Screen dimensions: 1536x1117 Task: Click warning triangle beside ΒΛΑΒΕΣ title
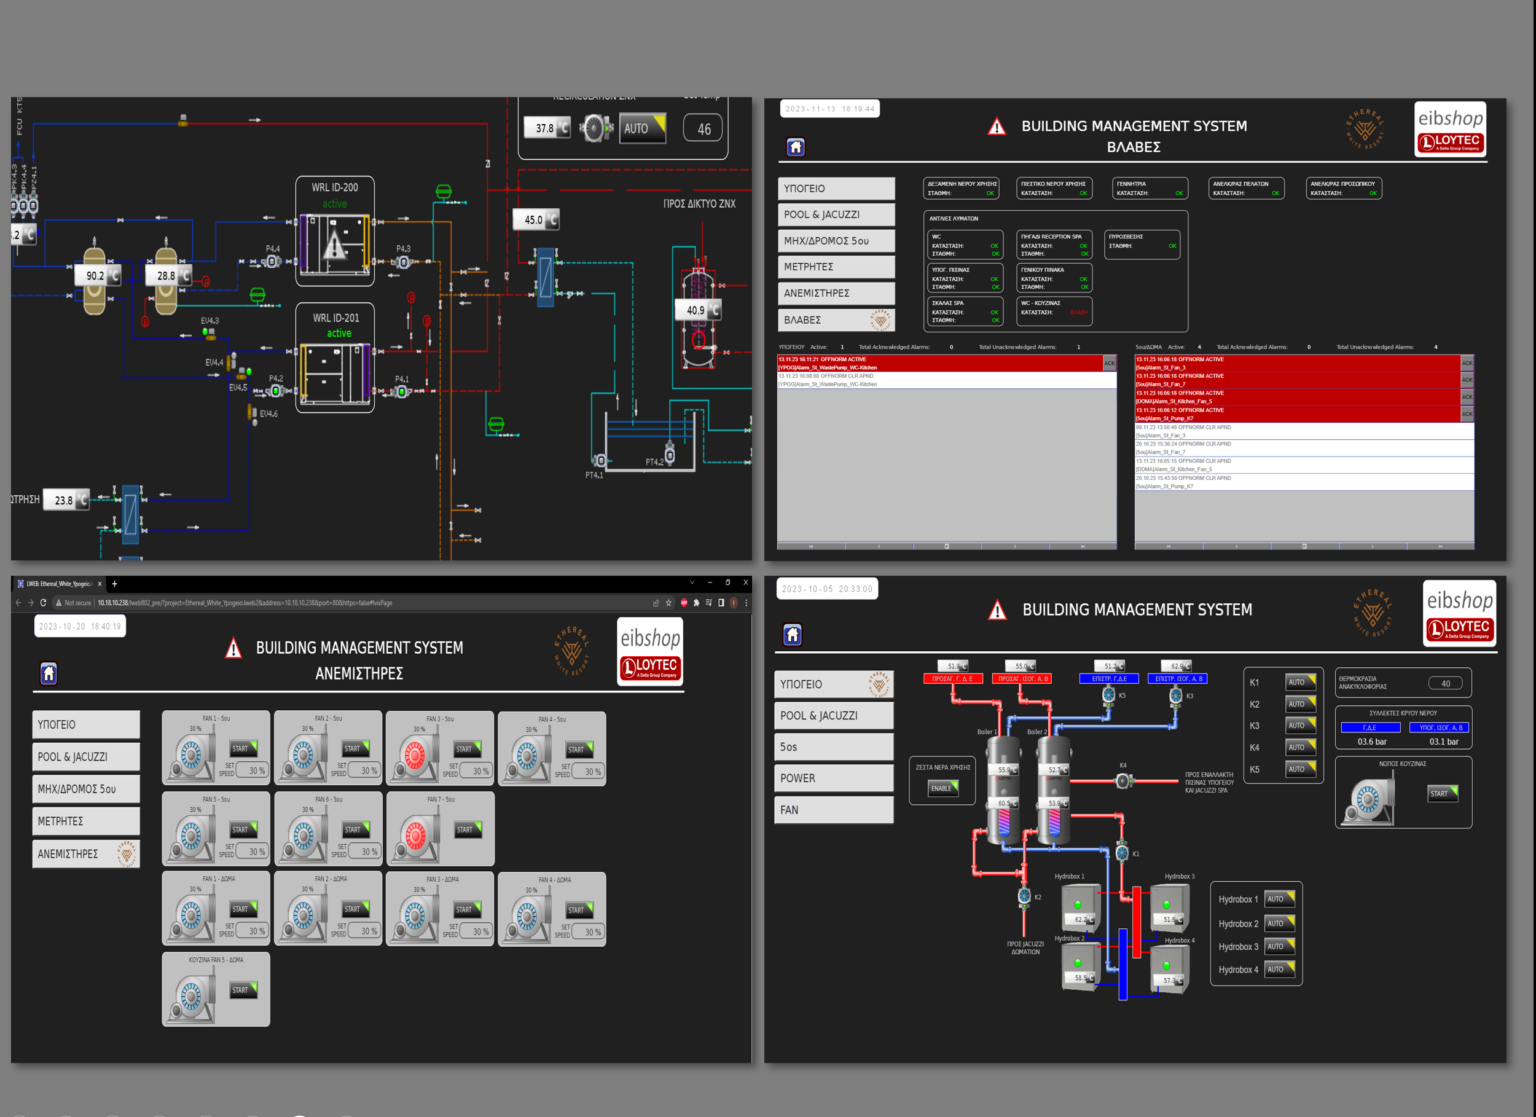pyautogui.click(x=997, y=127)
